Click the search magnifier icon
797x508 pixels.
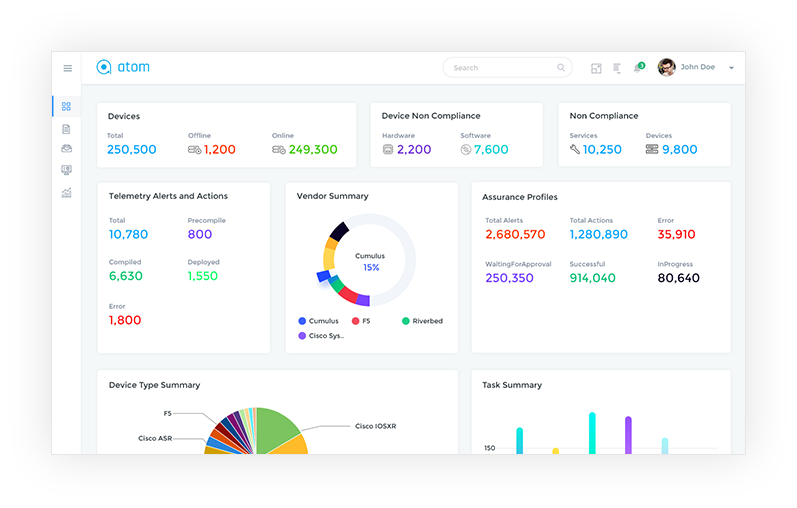click(561, 68)
